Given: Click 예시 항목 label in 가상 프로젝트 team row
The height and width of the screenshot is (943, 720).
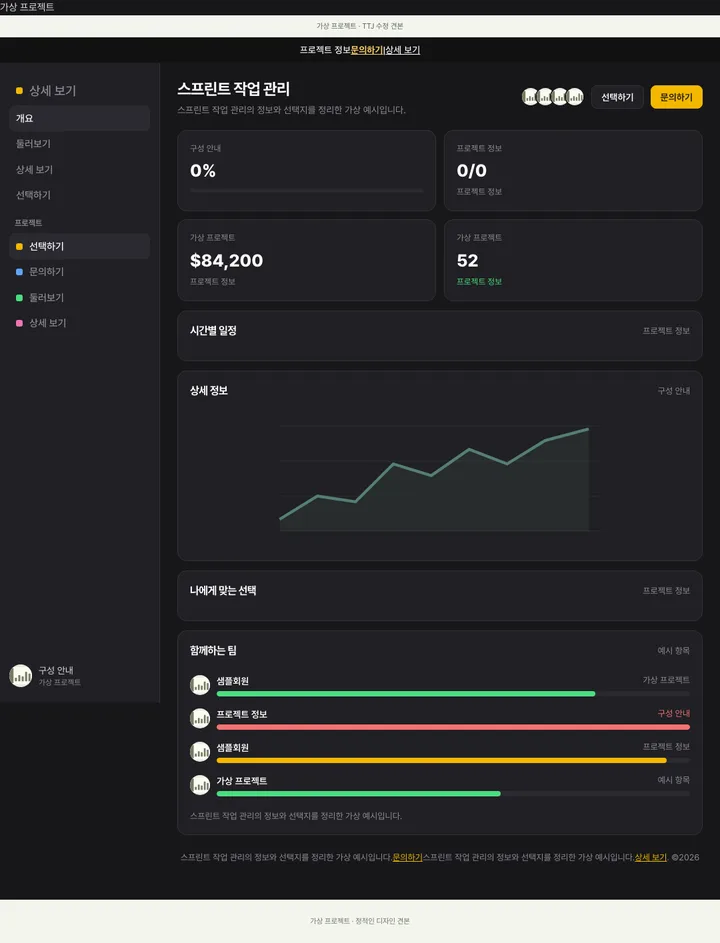Looking at the screenshot, I should click(674, 780).
